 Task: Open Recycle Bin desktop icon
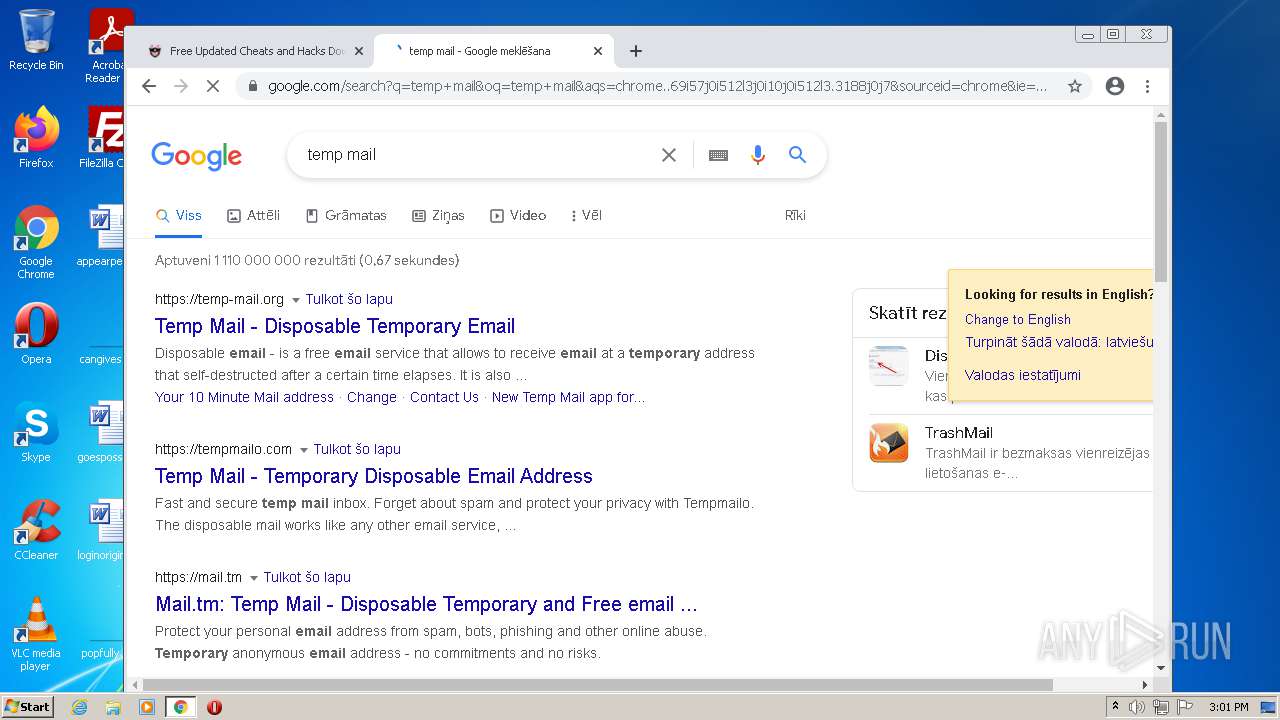36,41
